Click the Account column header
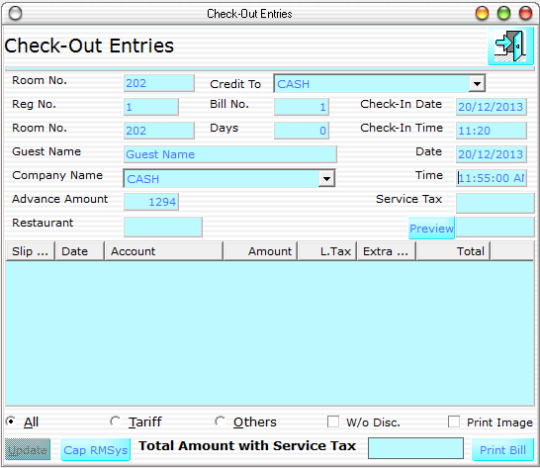The image size is (540, 468). (164, 251)
